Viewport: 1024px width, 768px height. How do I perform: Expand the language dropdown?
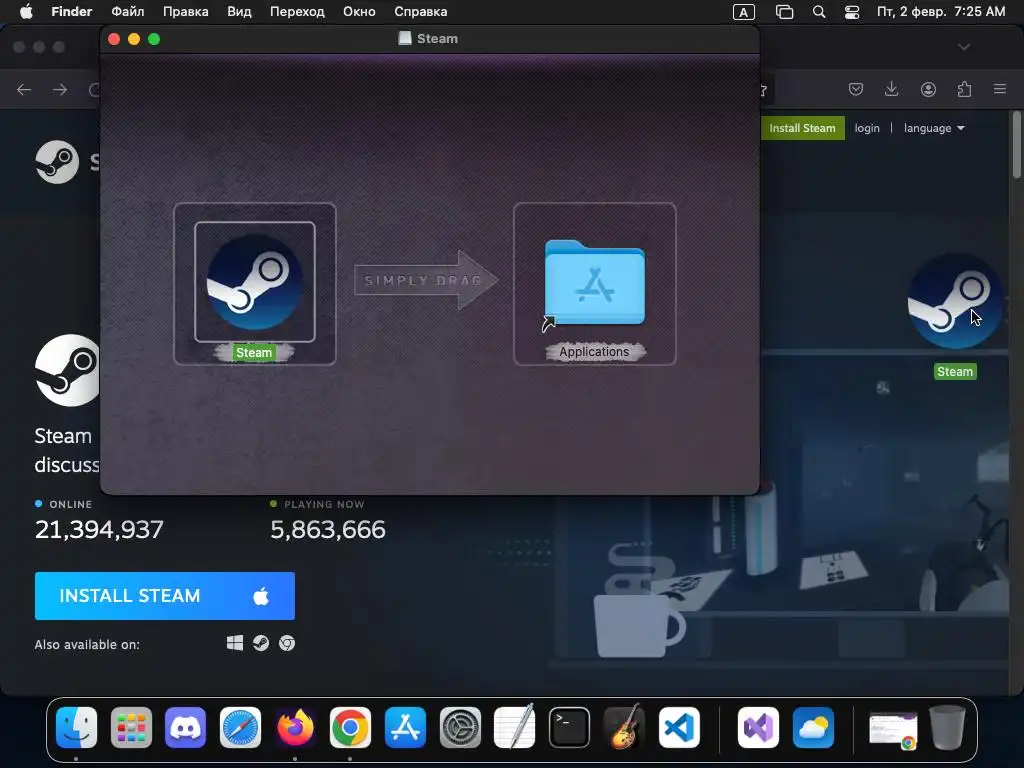pos(934,128)
